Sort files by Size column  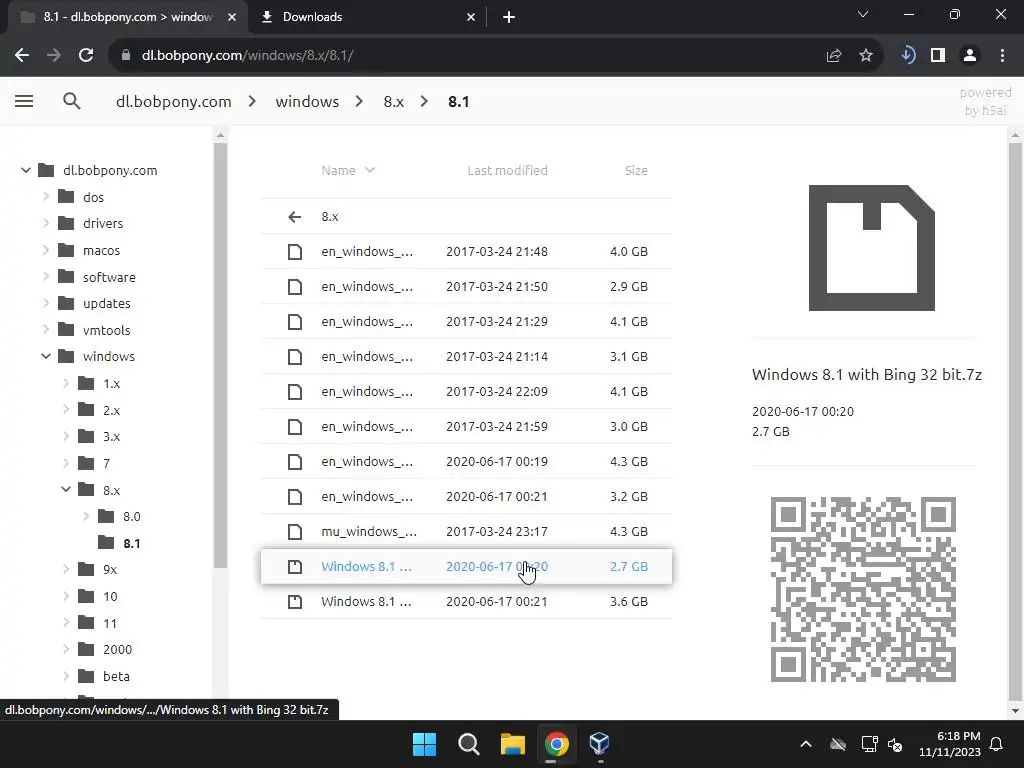pos(635,170)
